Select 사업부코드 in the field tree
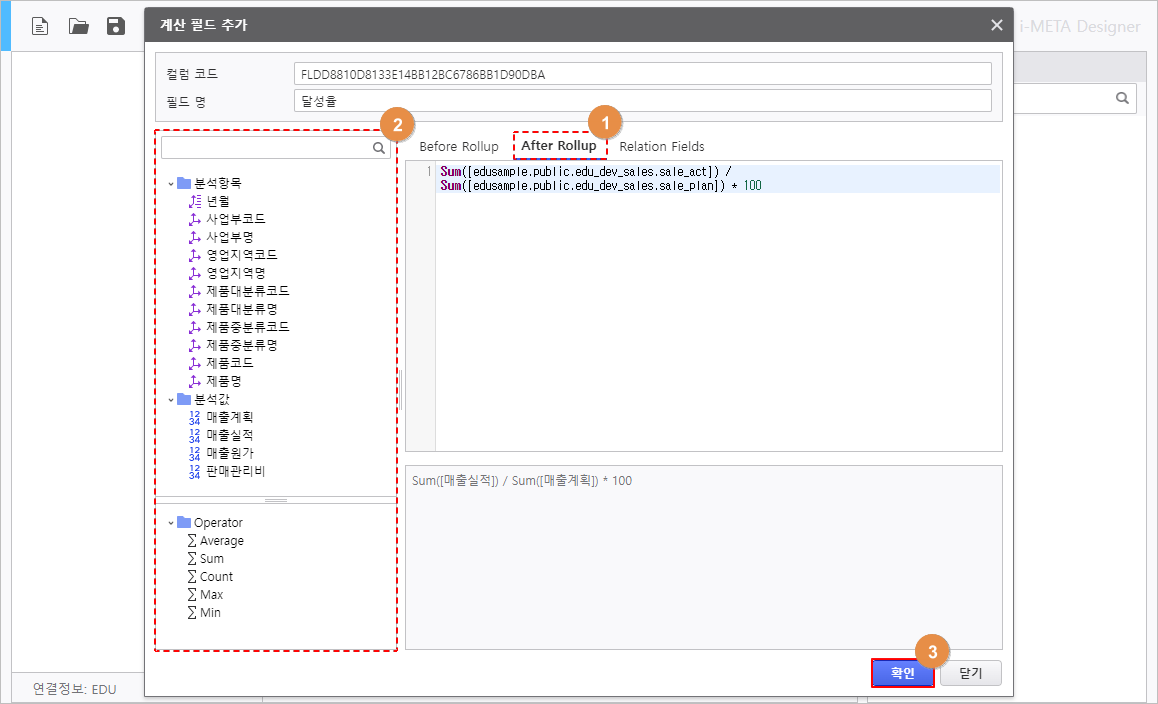Image resolution: width=1158 pixels, height=704 pixels. click(x=236, y=219)
